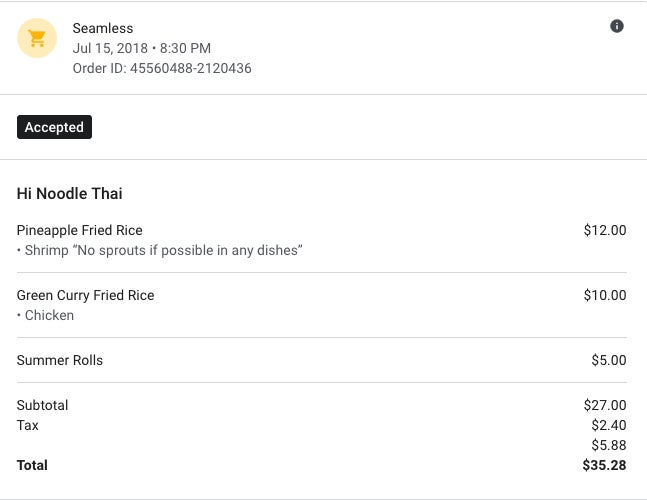Click the Accepted status badge
The image size is (647, 500).
coord(54,127)
